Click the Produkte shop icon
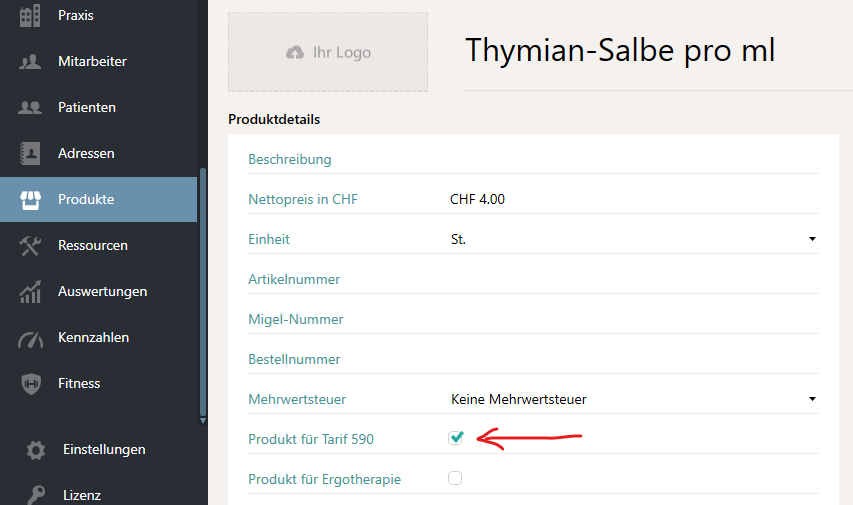The image size is (853, 505). point(30,200)
